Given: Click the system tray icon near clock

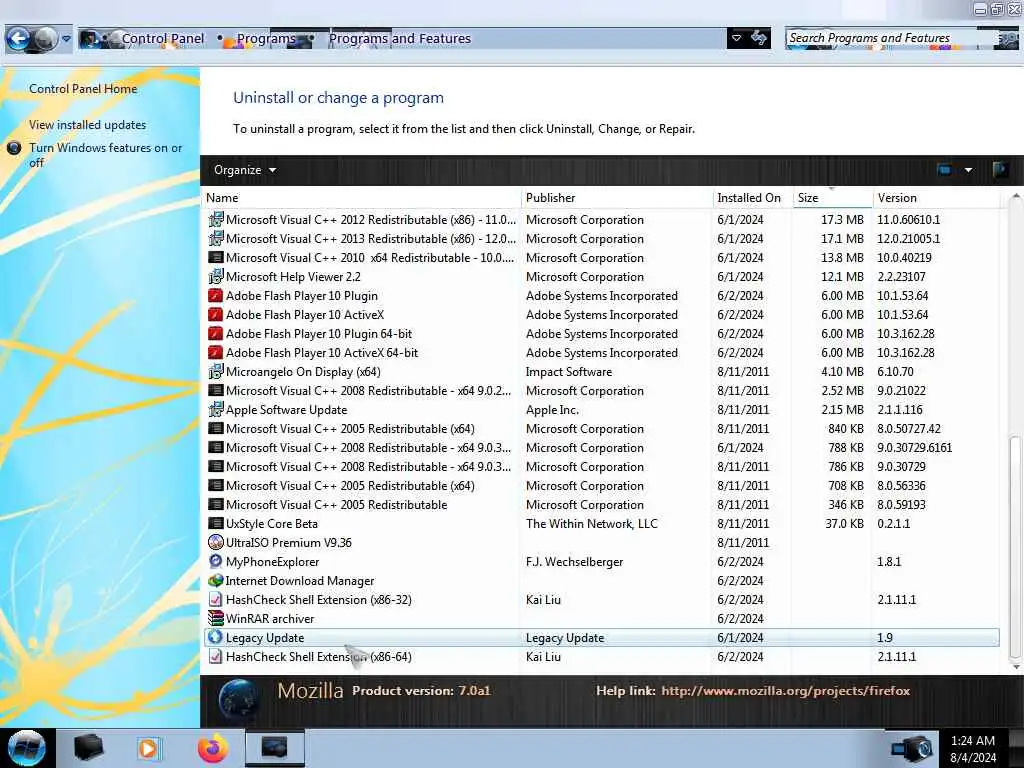Looking at the screenshot, I should pos(911,748).
